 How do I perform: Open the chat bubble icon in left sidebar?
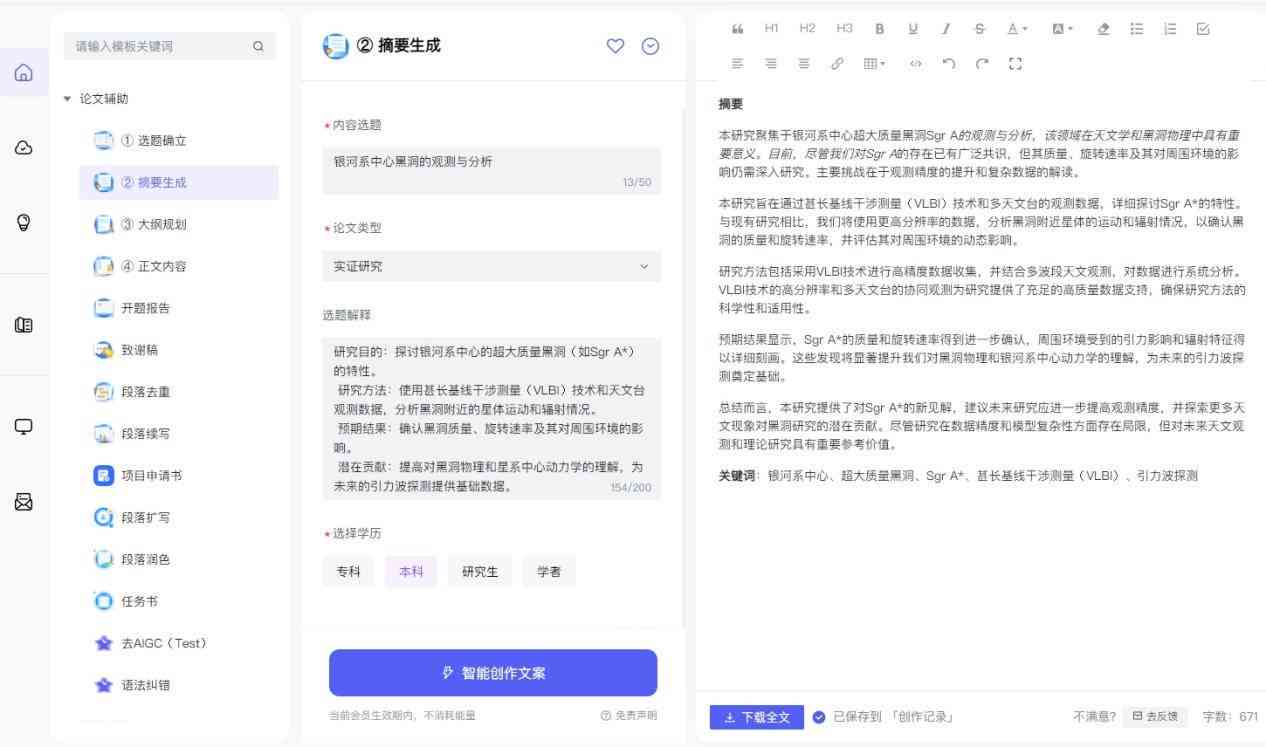click(x=24, y=427)
